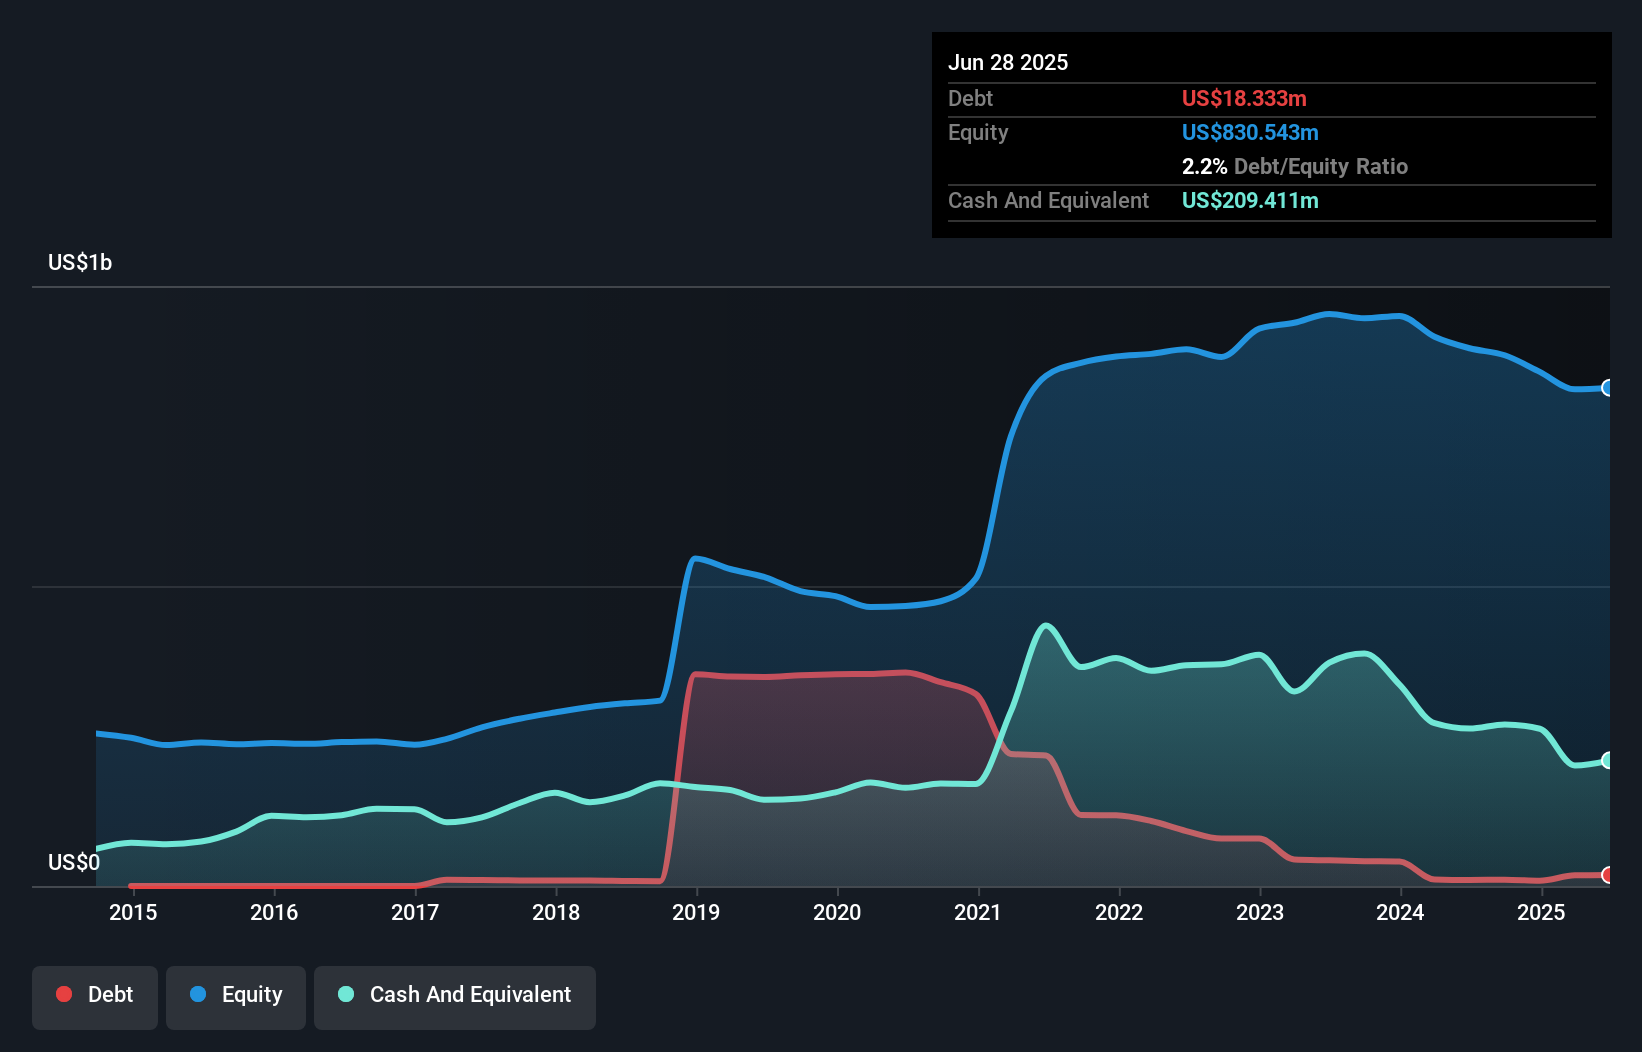Select the 2017 x-axis label

(x=415, y=912)
